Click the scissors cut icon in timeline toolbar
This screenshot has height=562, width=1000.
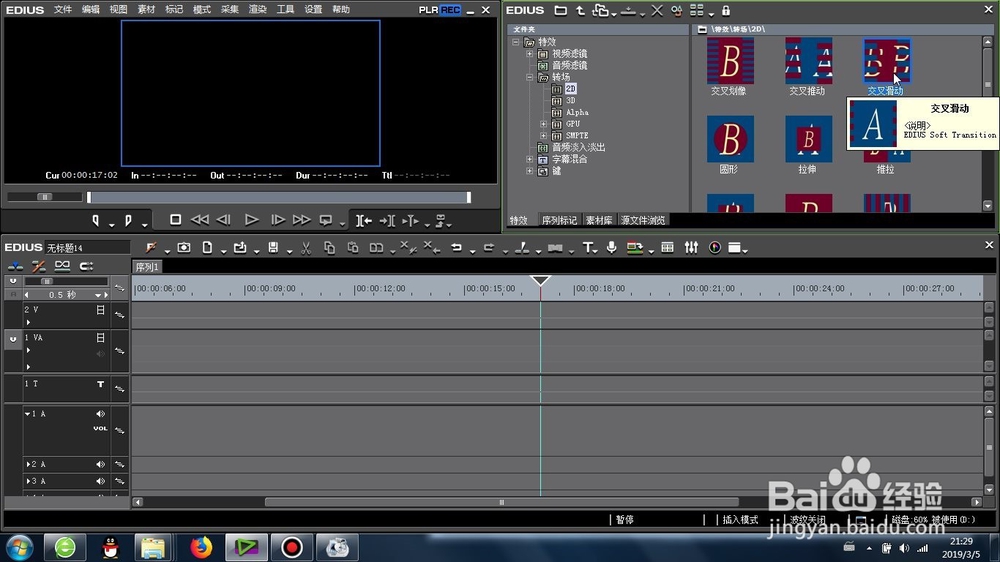pos(305,248)
